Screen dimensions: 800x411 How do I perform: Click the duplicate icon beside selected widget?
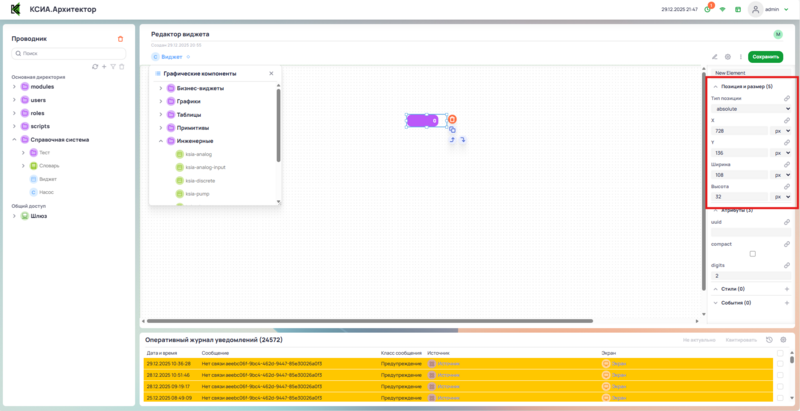tap(452, 130)
